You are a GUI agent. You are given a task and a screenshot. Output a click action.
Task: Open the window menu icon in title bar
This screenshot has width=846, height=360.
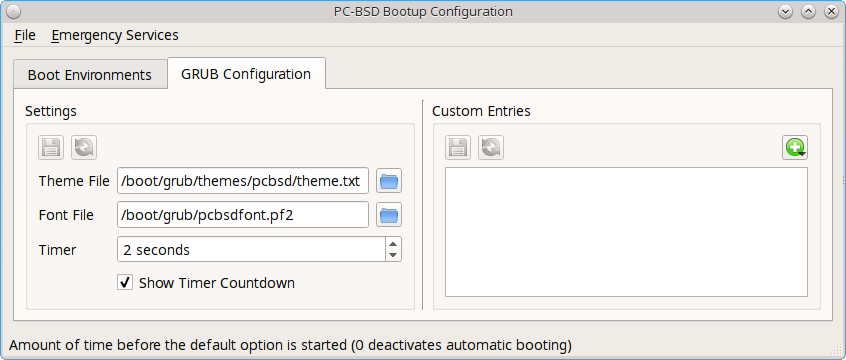point(14,11)
